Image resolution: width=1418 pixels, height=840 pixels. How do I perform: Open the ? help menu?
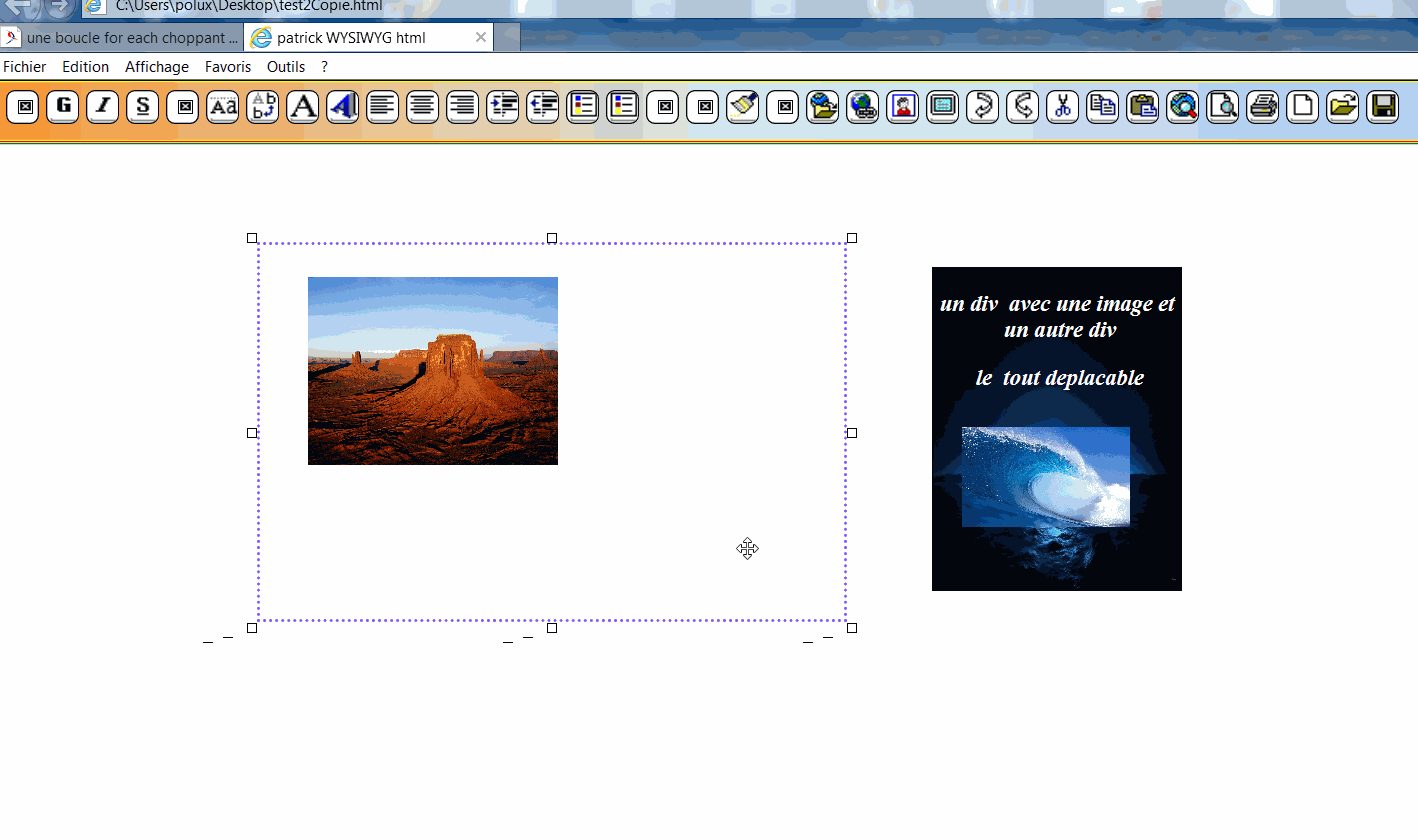(324, 67)
